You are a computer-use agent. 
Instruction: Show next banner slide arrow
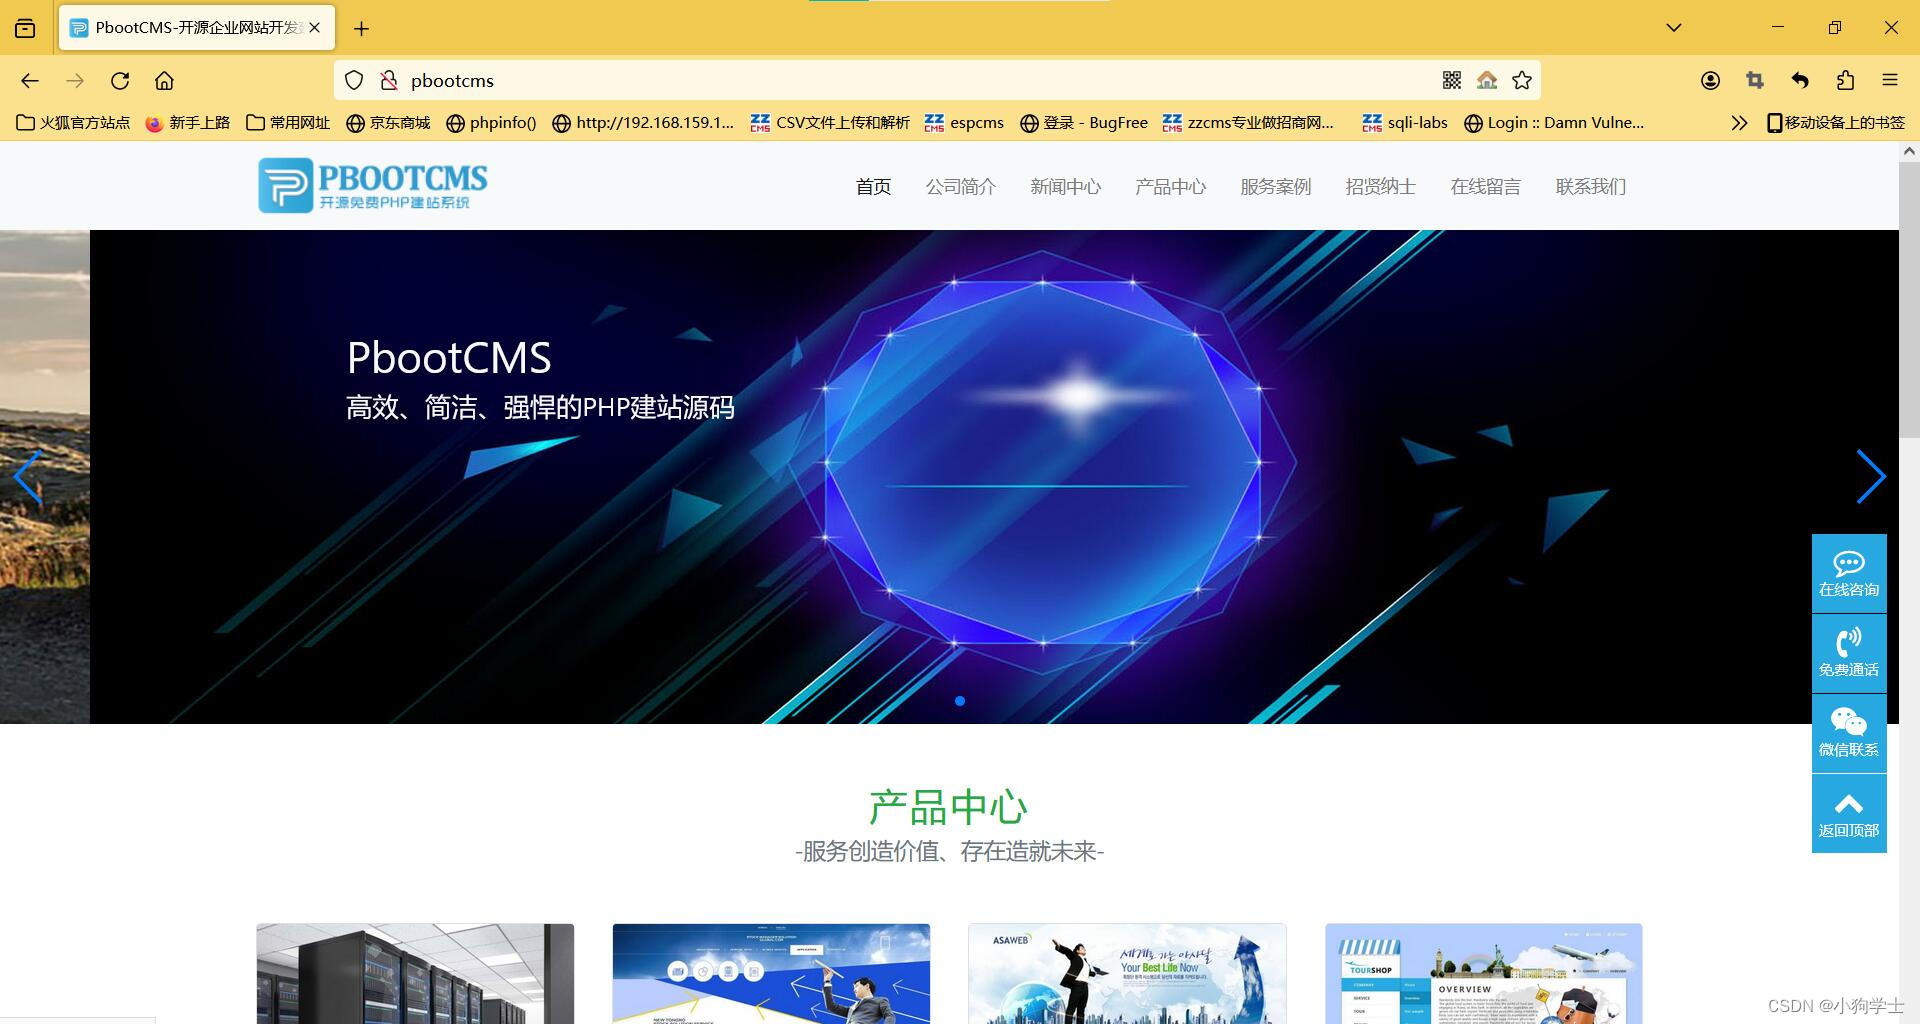tap(1871, 477)
